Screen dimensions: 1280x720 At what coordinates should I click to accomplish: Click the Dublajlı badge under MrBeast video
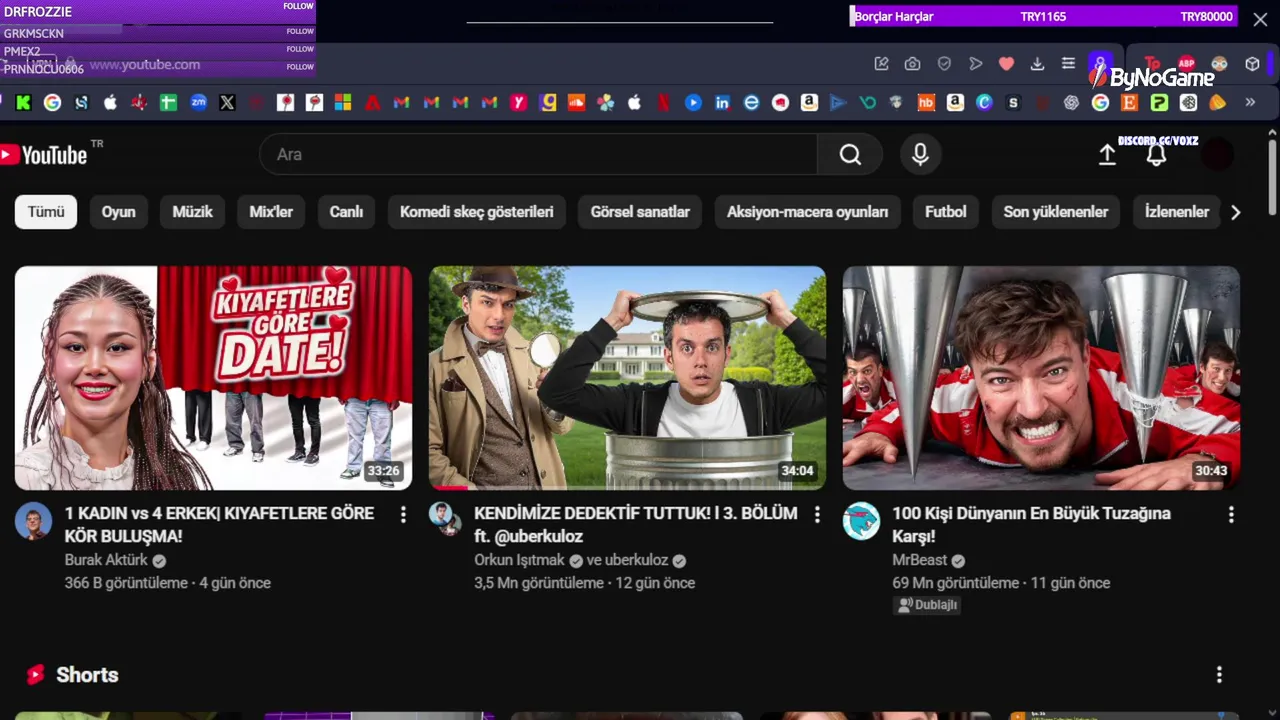click(928, 605)
